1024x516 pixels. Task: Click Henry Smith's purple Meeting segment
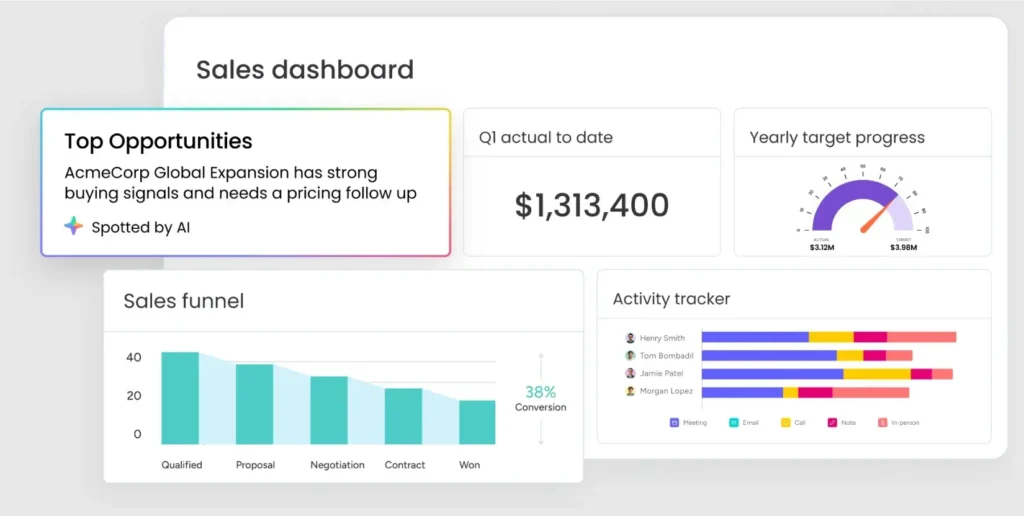click(756, 337)
